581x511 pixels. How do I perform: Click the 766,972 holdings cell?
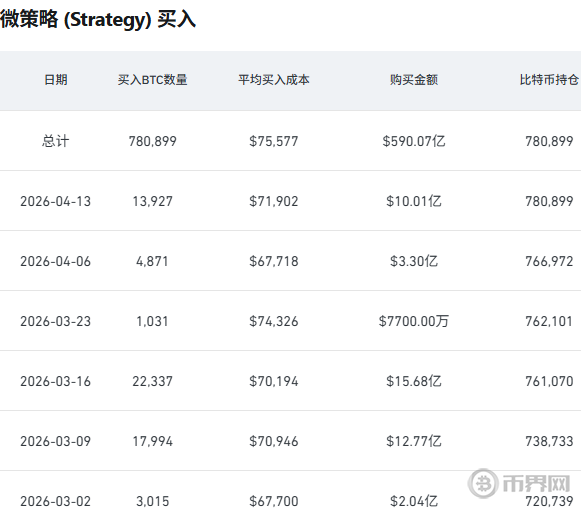click(549, 261)
